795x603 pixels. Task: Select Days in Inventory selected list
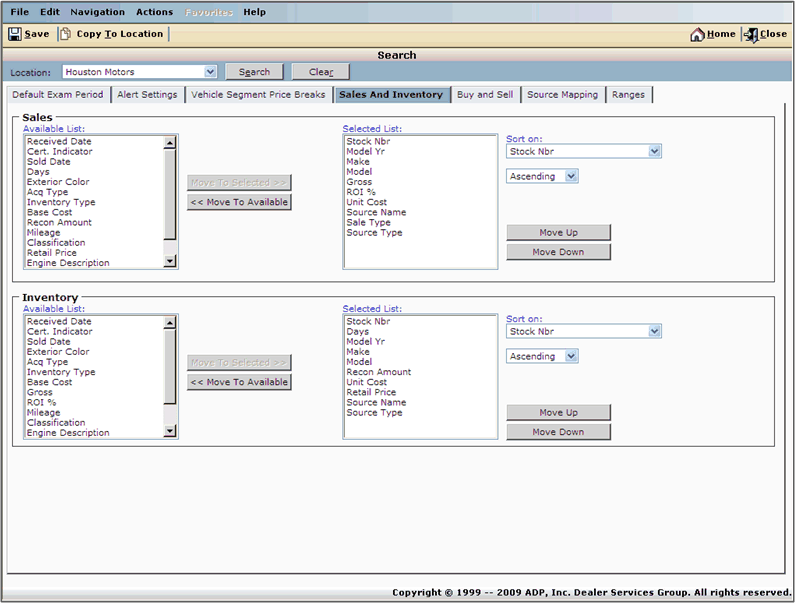(x=357, y=331)
